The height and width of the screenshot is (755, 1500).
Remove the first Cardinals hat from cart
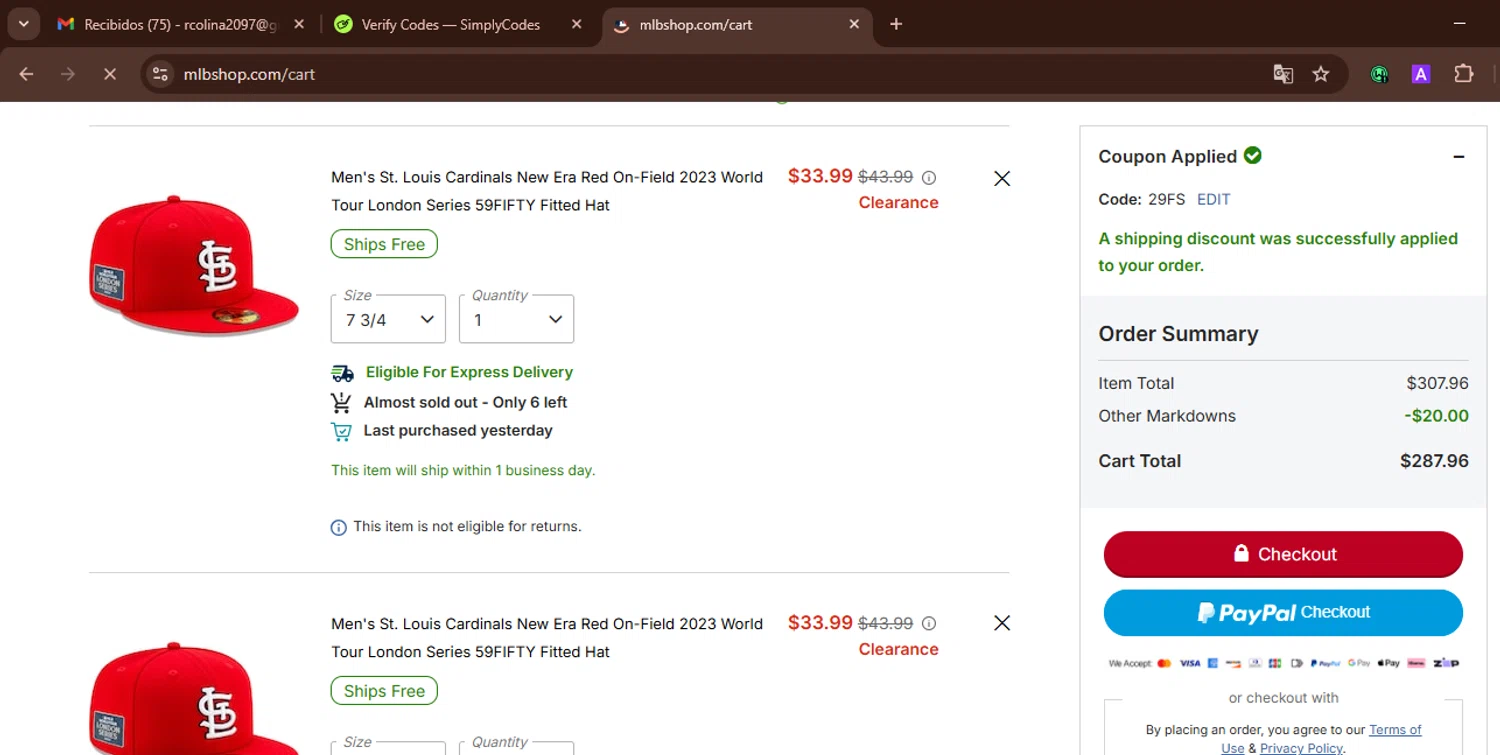tap(1001, 178)
